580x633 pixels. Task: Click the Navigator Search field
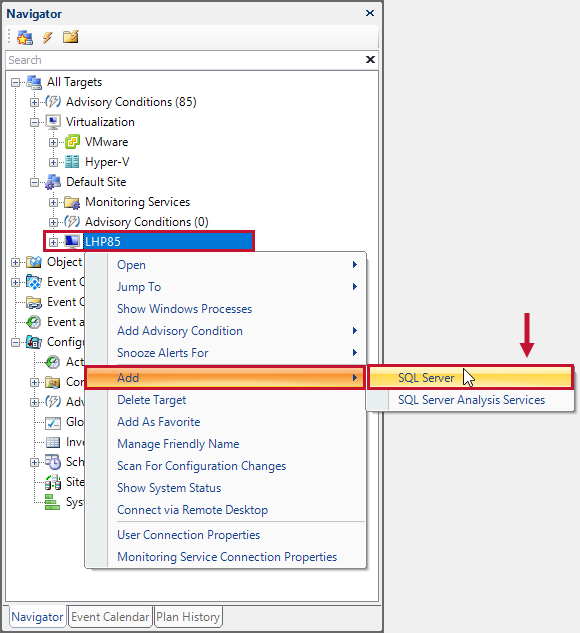click(184, 60)
